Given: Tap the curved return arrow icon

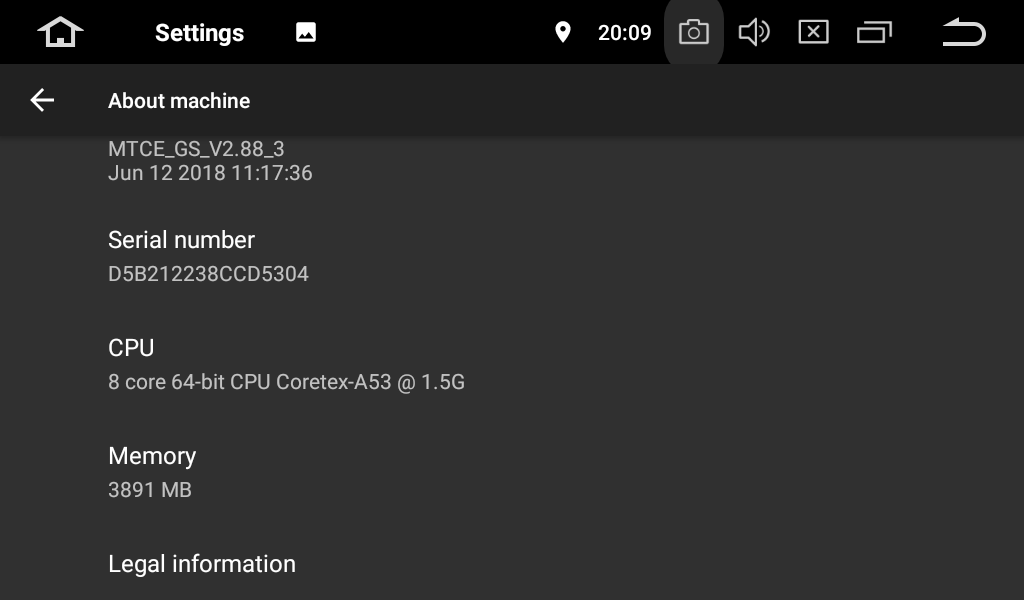Looking at the screenshot, I should click(x=964, y=32).
